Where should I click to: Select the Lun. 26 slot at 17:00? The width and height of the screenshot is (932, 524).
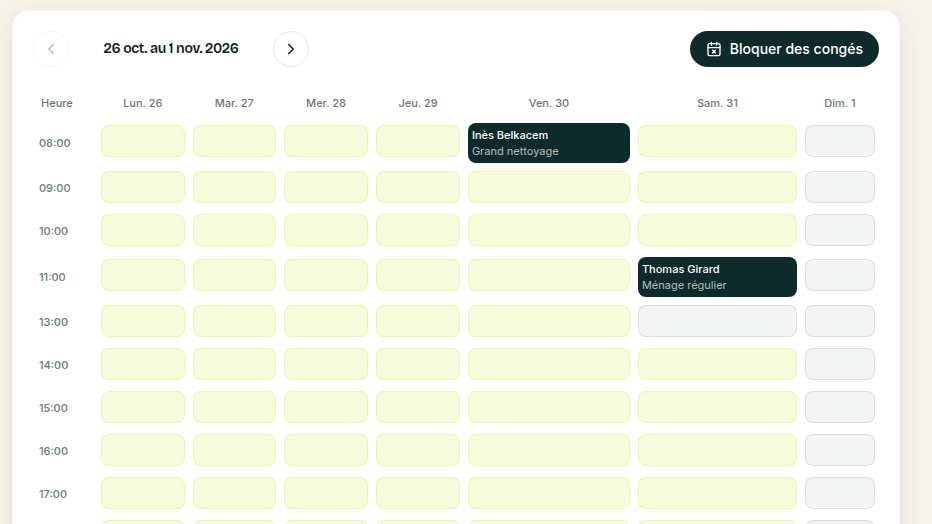(143, 493)
